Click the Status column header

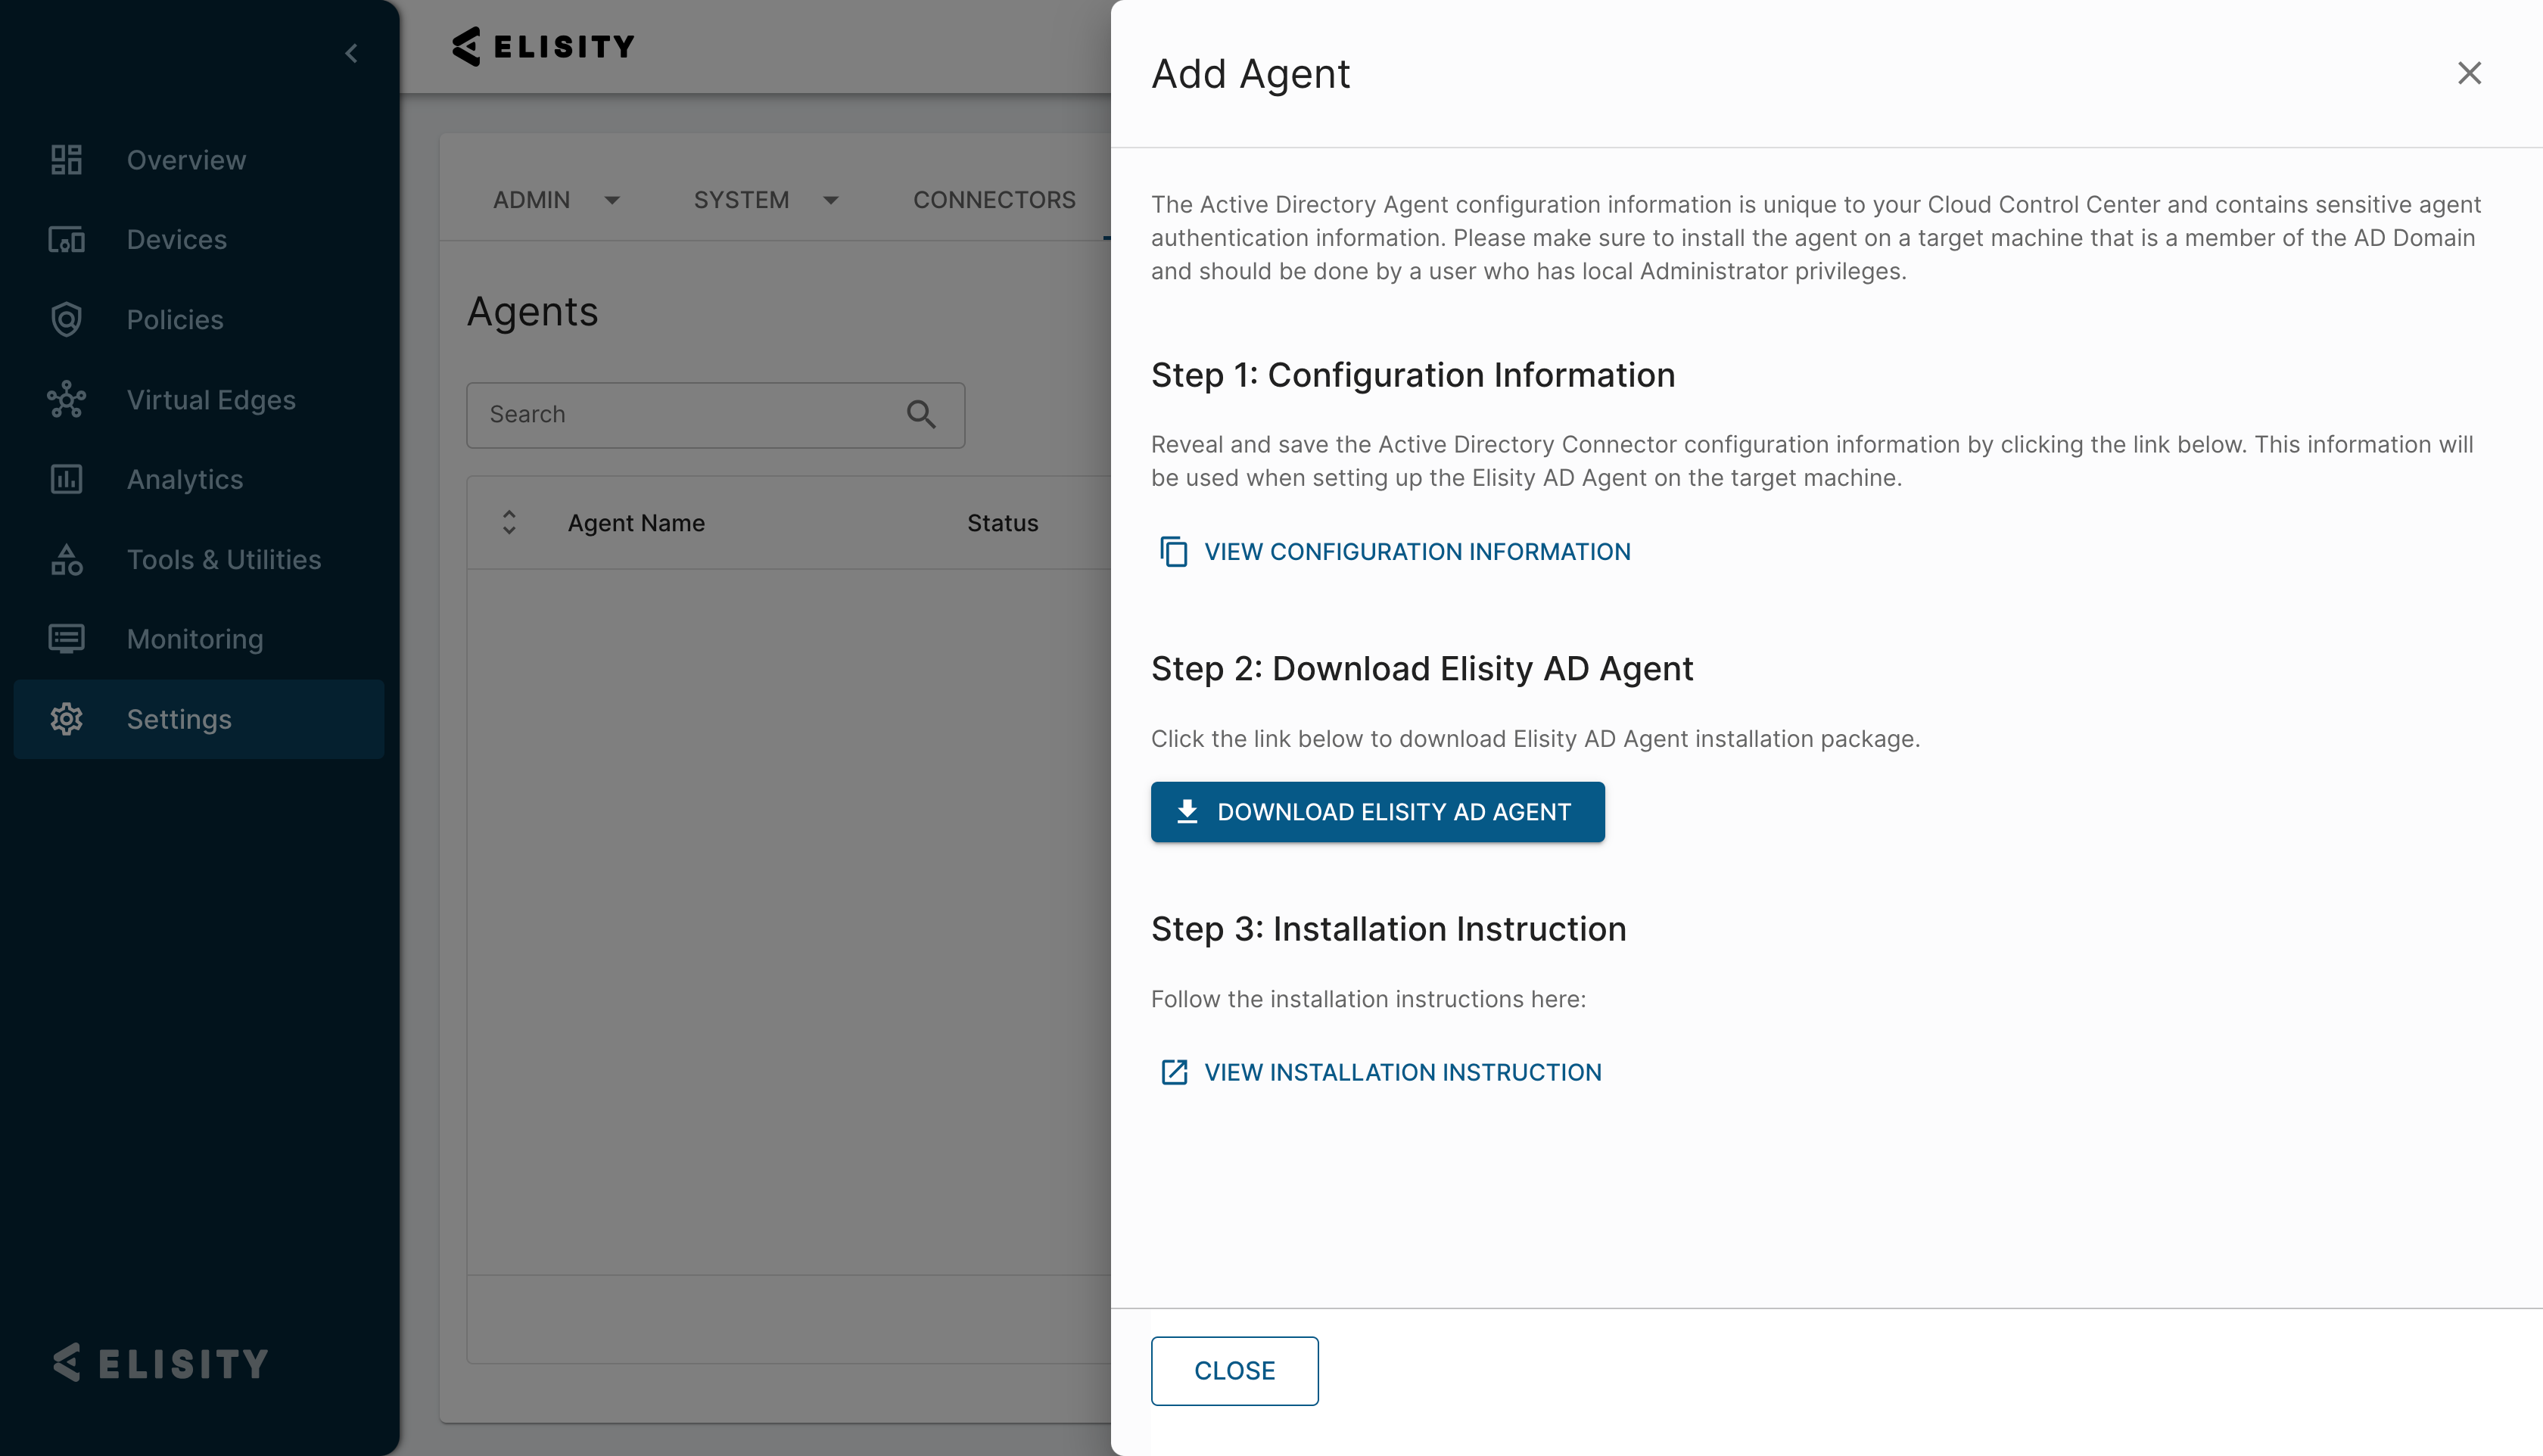[1002, 523]
